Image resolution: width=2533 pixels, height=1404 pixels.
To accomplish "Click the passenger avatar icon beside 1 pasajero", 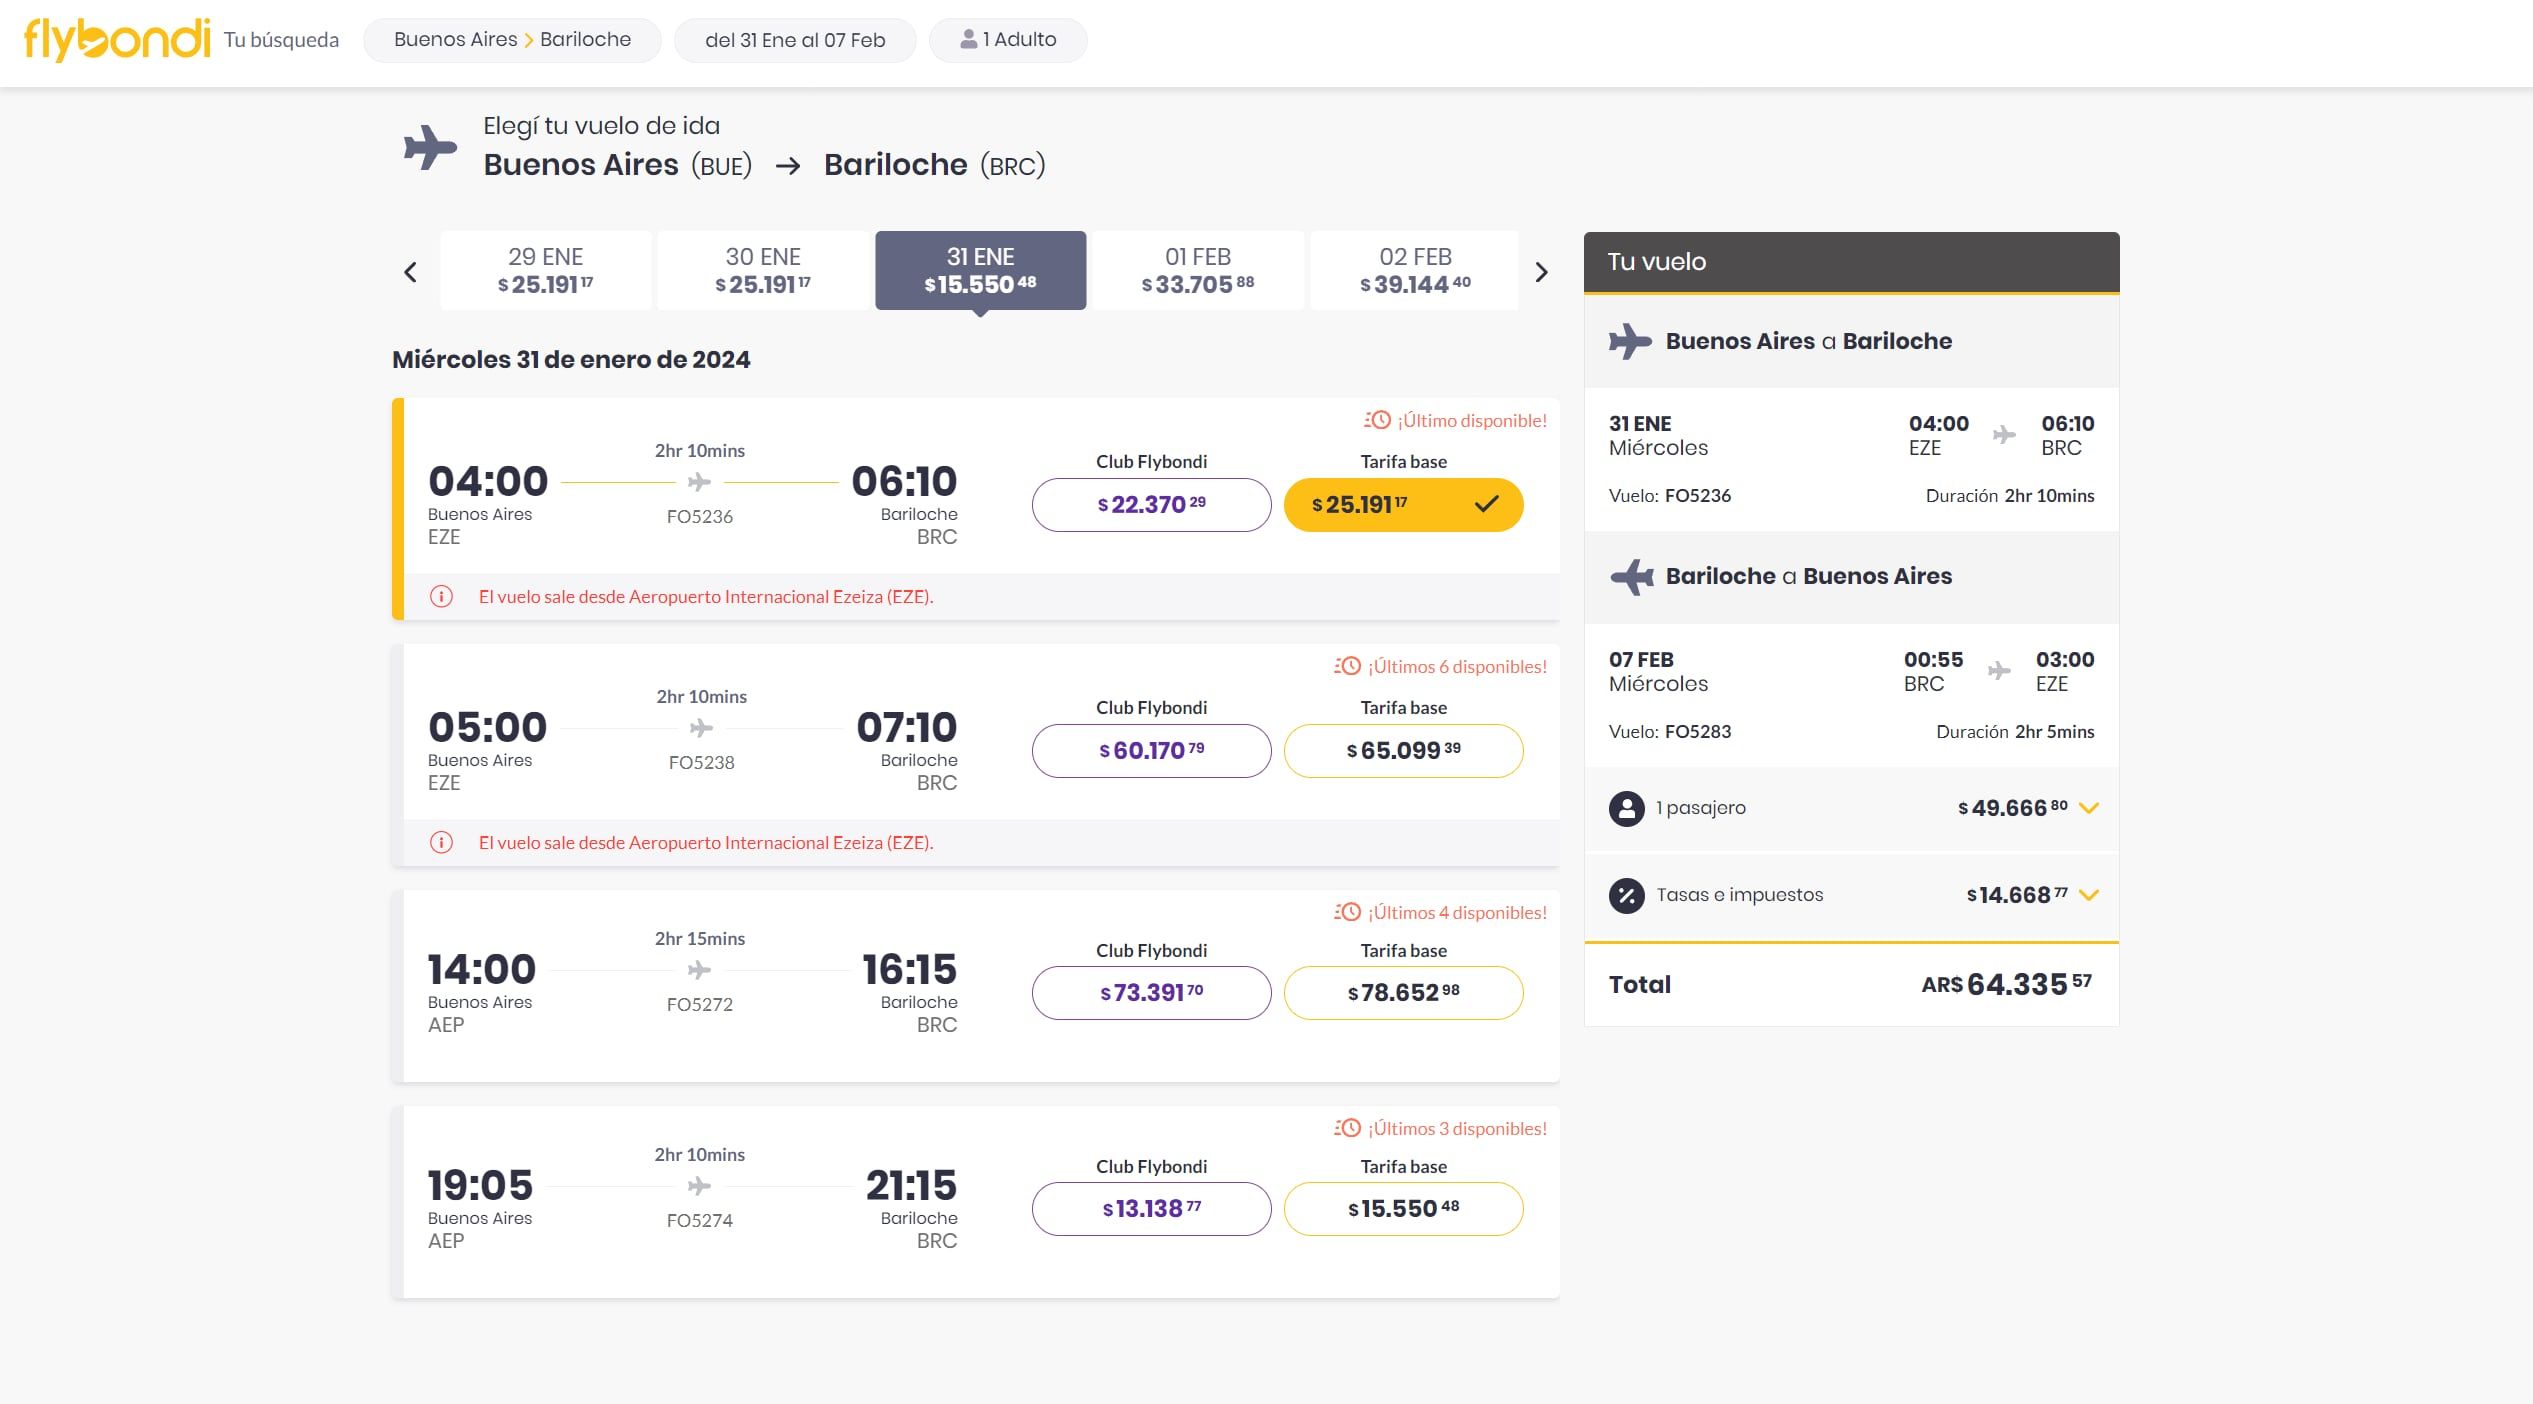I will click(1626, 808).
